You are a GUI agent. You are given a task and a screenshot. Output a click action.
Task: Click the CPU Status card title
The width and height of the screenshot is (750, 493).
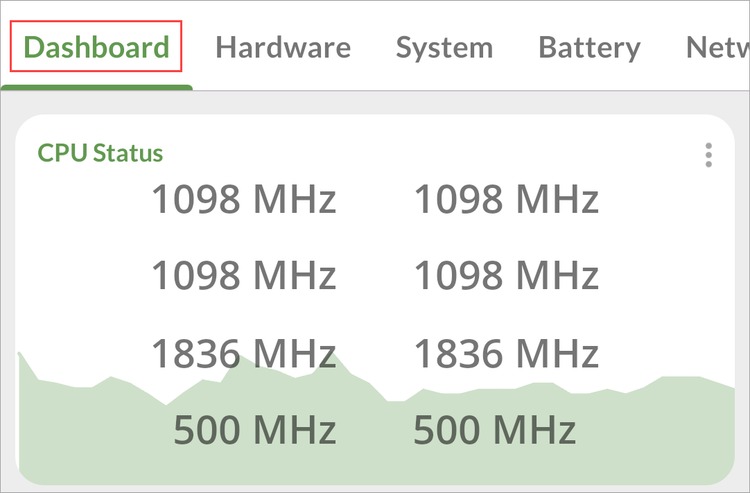tap(100, 153)
